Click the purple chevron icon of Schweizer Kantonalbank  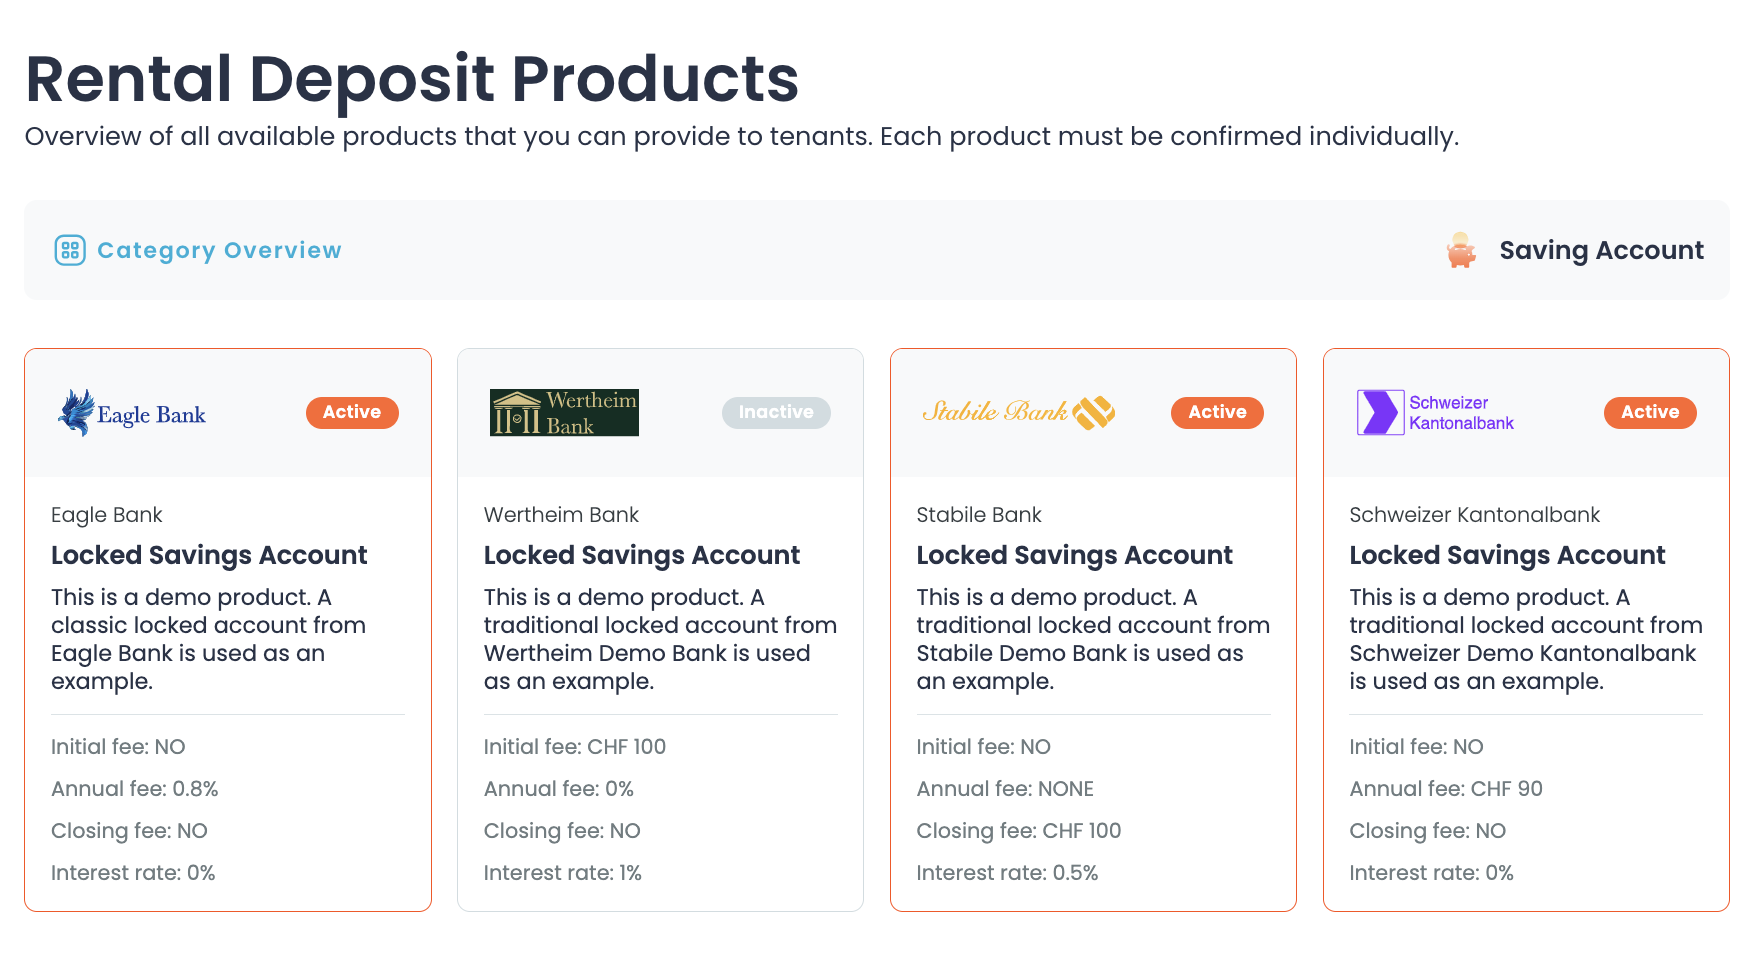tap(1379, 412)
